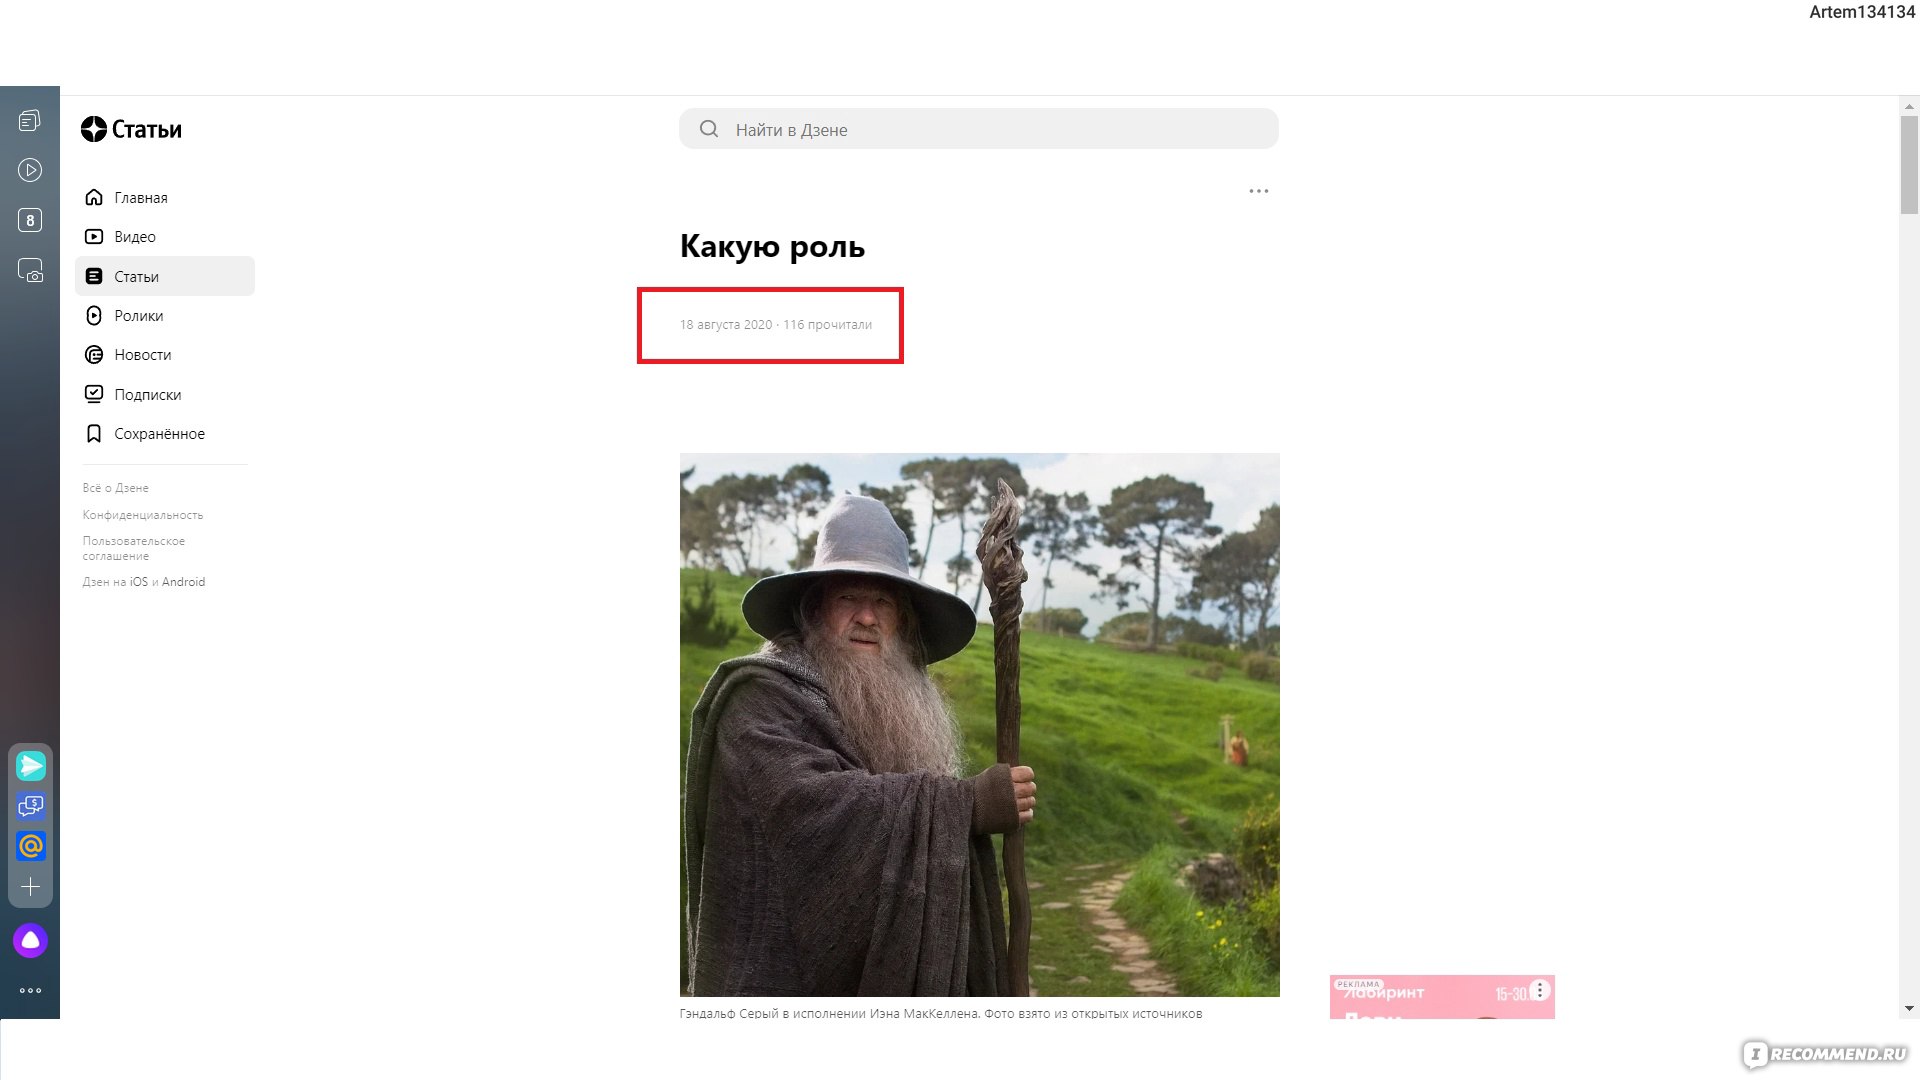The image size is (1920, 1080).
Task: Click the bookmark icon beside Сохранённое
Action: click(94, 433)
